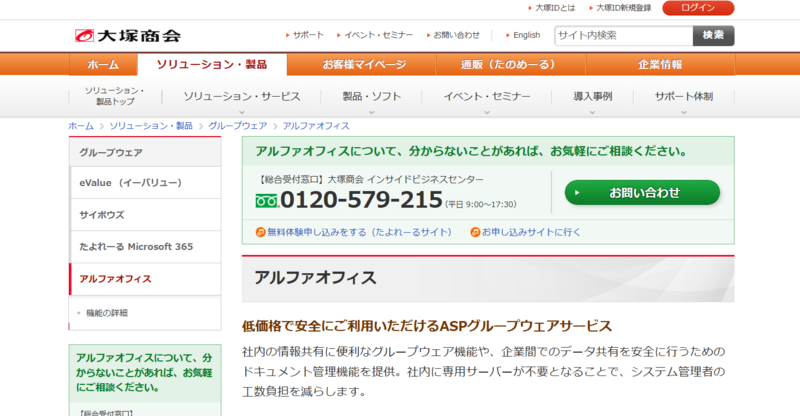The height and width of the screenshot is (416, 800).
Task: Open the サポート体制 dropdown
Action: [684, 97]
